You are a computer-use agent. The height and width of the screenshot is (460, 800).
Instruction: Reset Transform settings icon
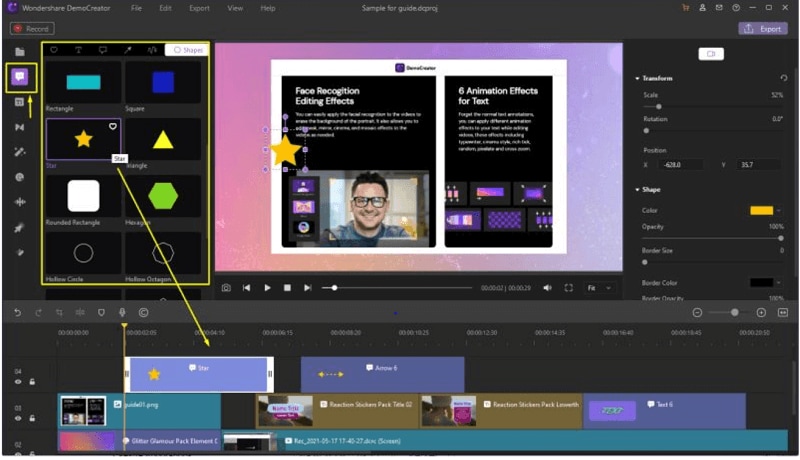point(784,78)
